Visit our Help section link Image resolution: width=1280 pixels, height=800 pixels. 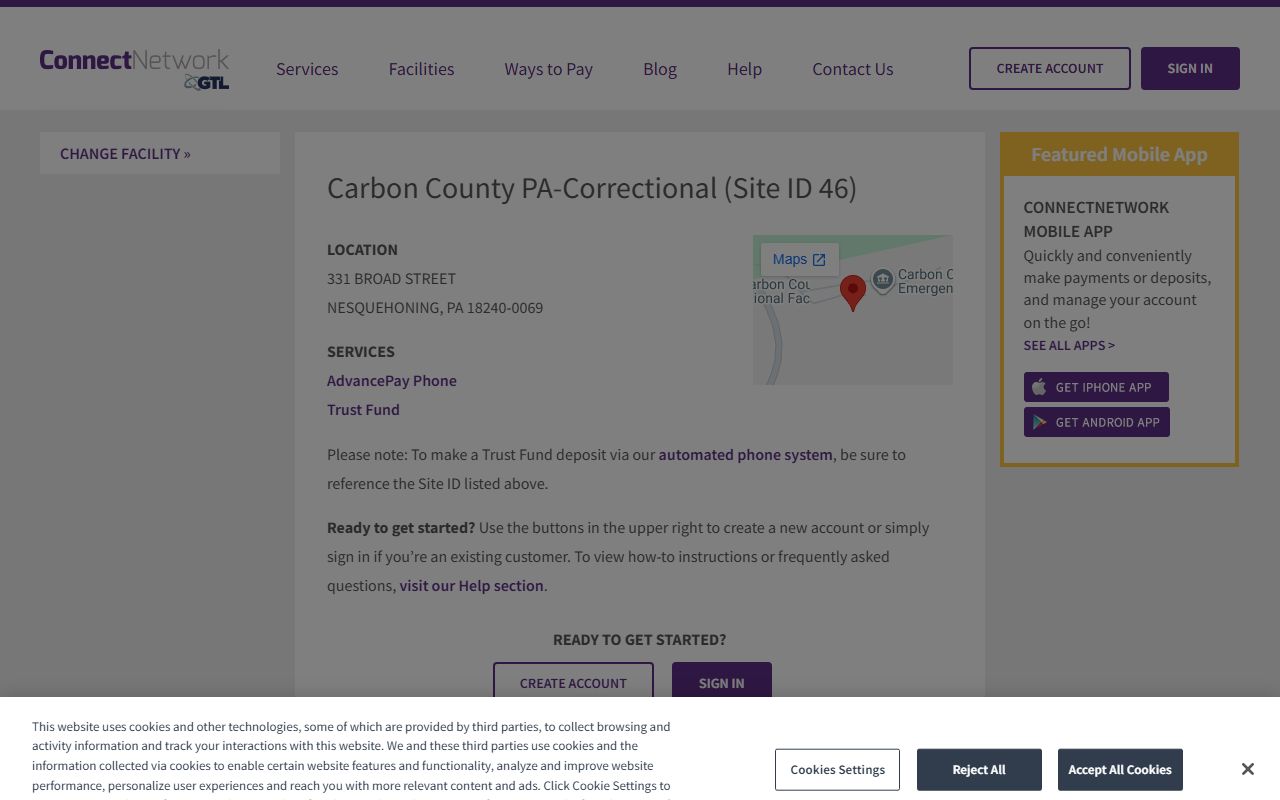(472, 585)
